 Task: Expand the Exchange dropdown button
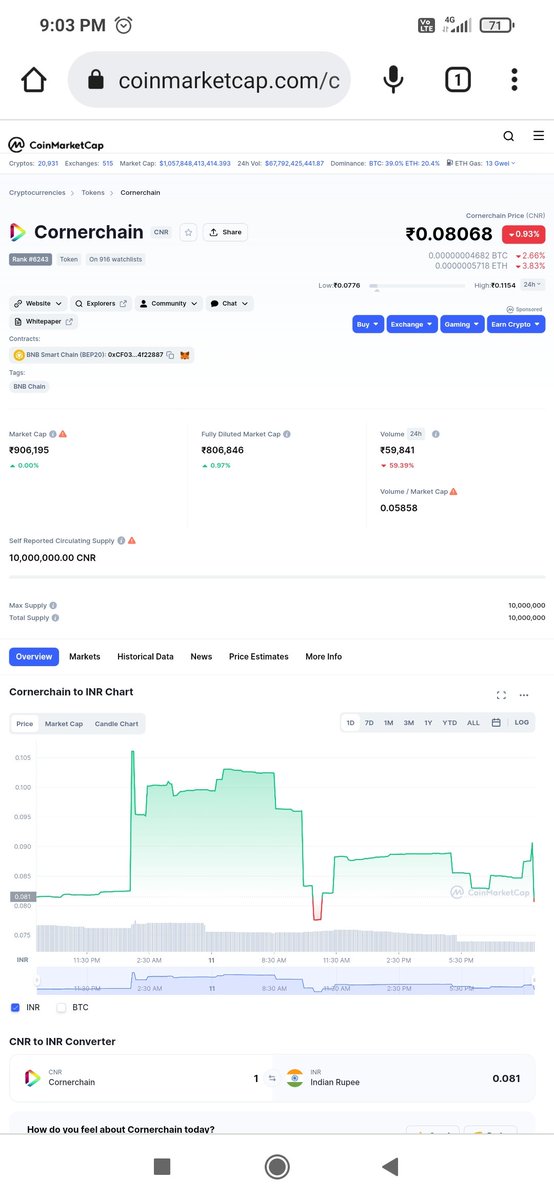pyautogui.click(x=412, y=324)
